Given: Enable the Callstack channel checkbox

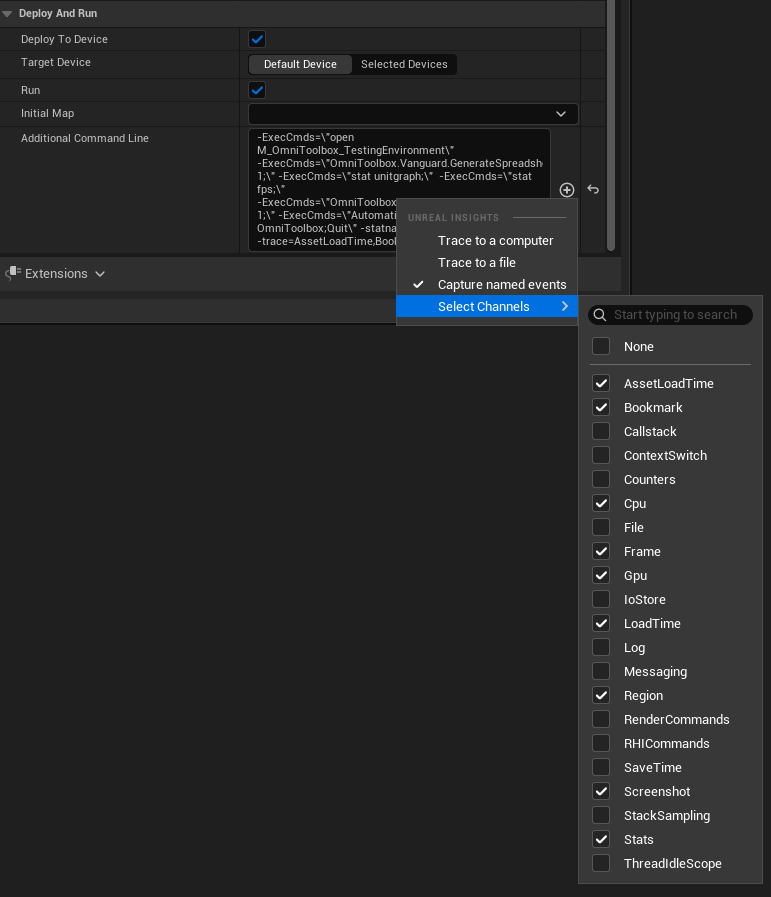Looking at the screenshot, I should (x=601, y=432).
